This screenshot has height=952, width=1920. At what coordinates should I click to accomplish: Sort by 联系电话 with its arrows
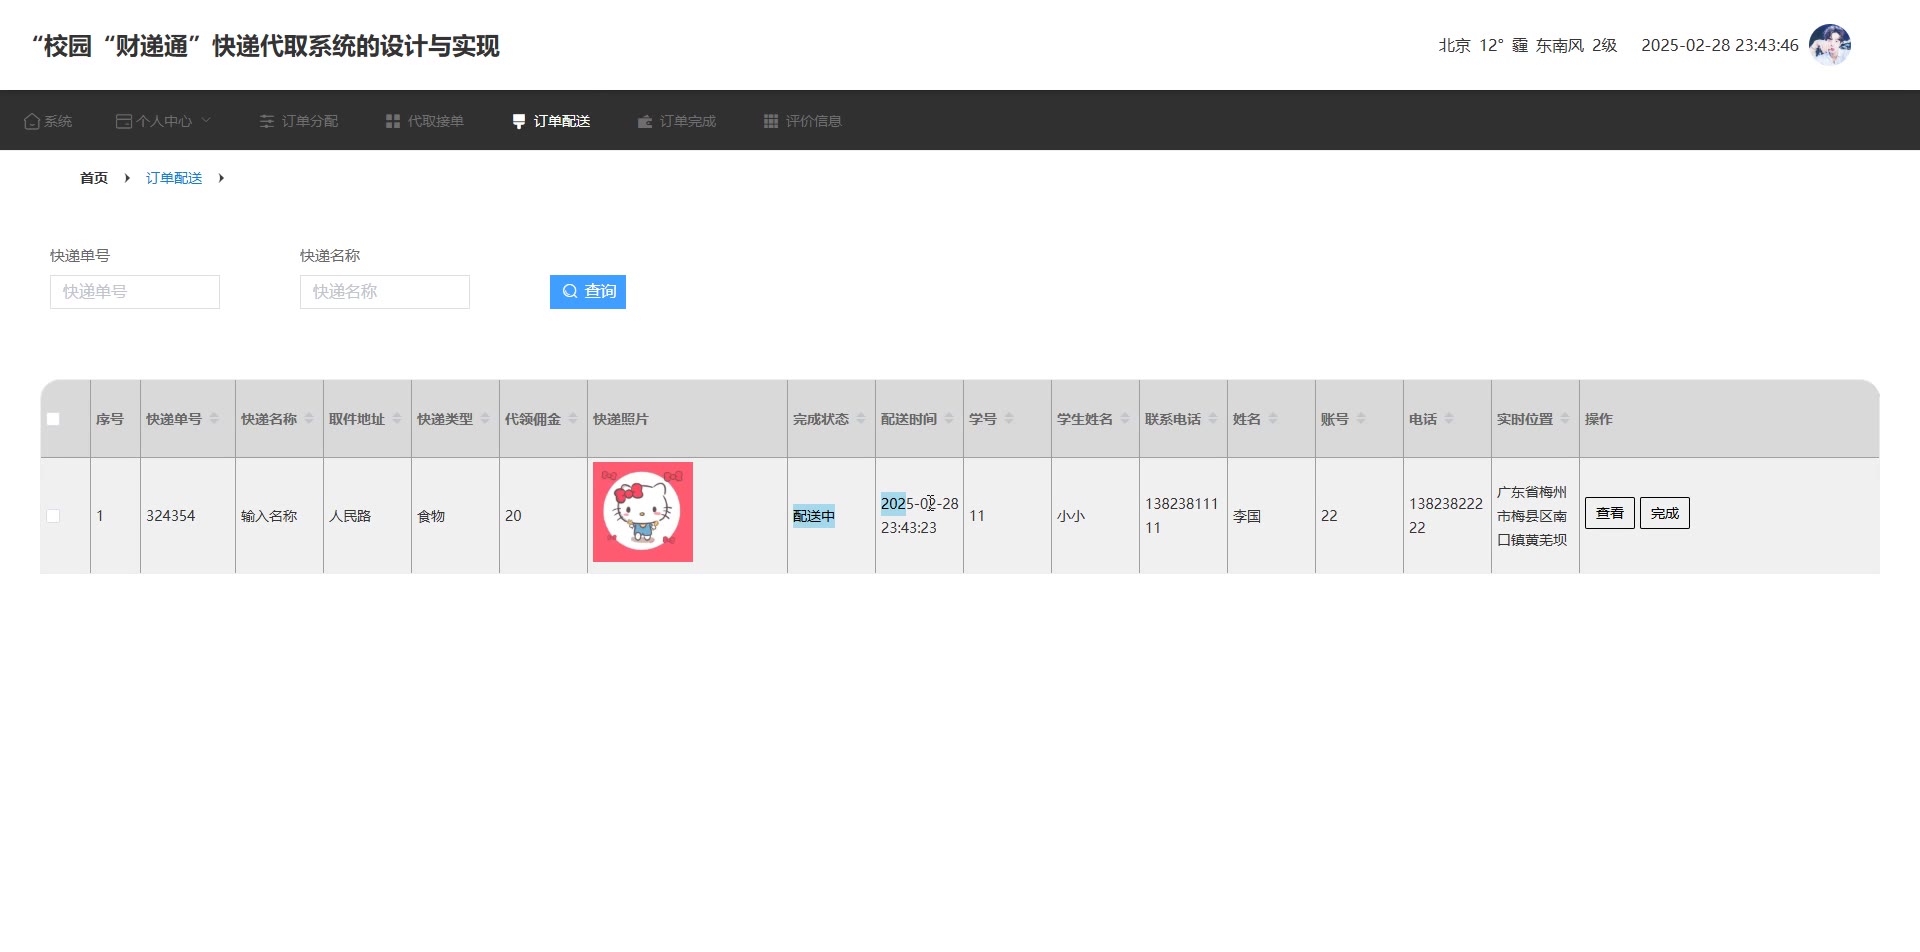1213,419
